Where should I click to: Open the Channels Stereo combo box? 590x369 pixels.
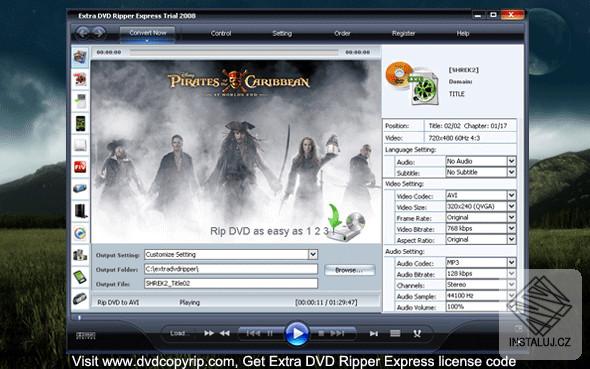coord(481,285)
